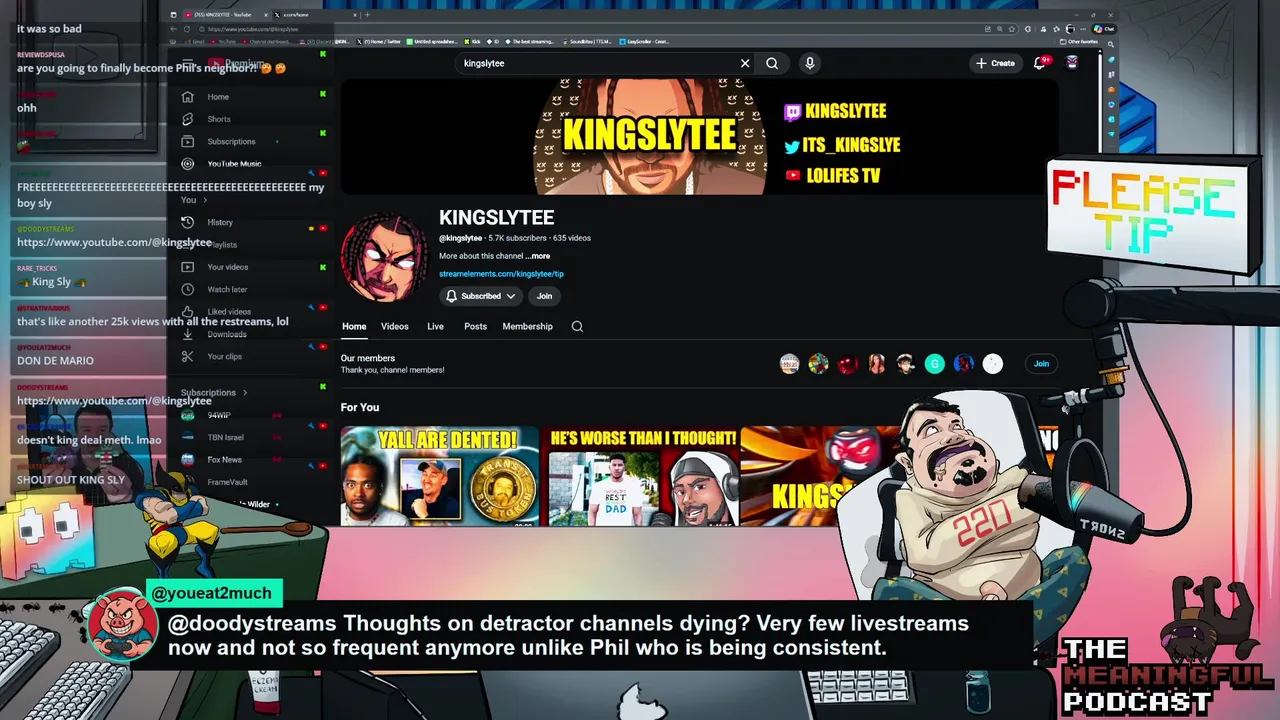Open the YouTube notifications bell

[x=1041, y=62]
